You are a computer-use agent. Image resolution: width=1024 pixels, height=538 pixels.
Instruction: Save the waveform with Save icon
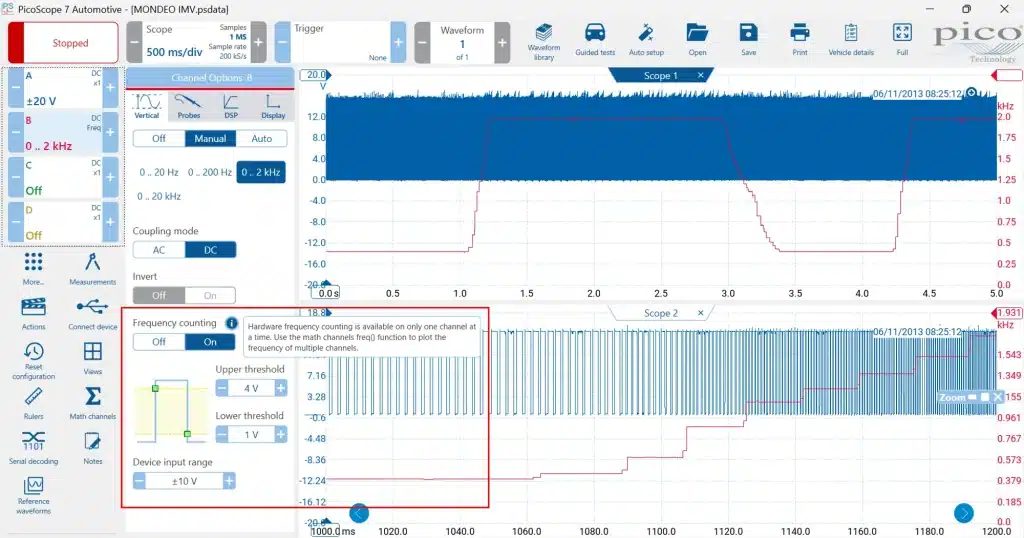[748, 40]
